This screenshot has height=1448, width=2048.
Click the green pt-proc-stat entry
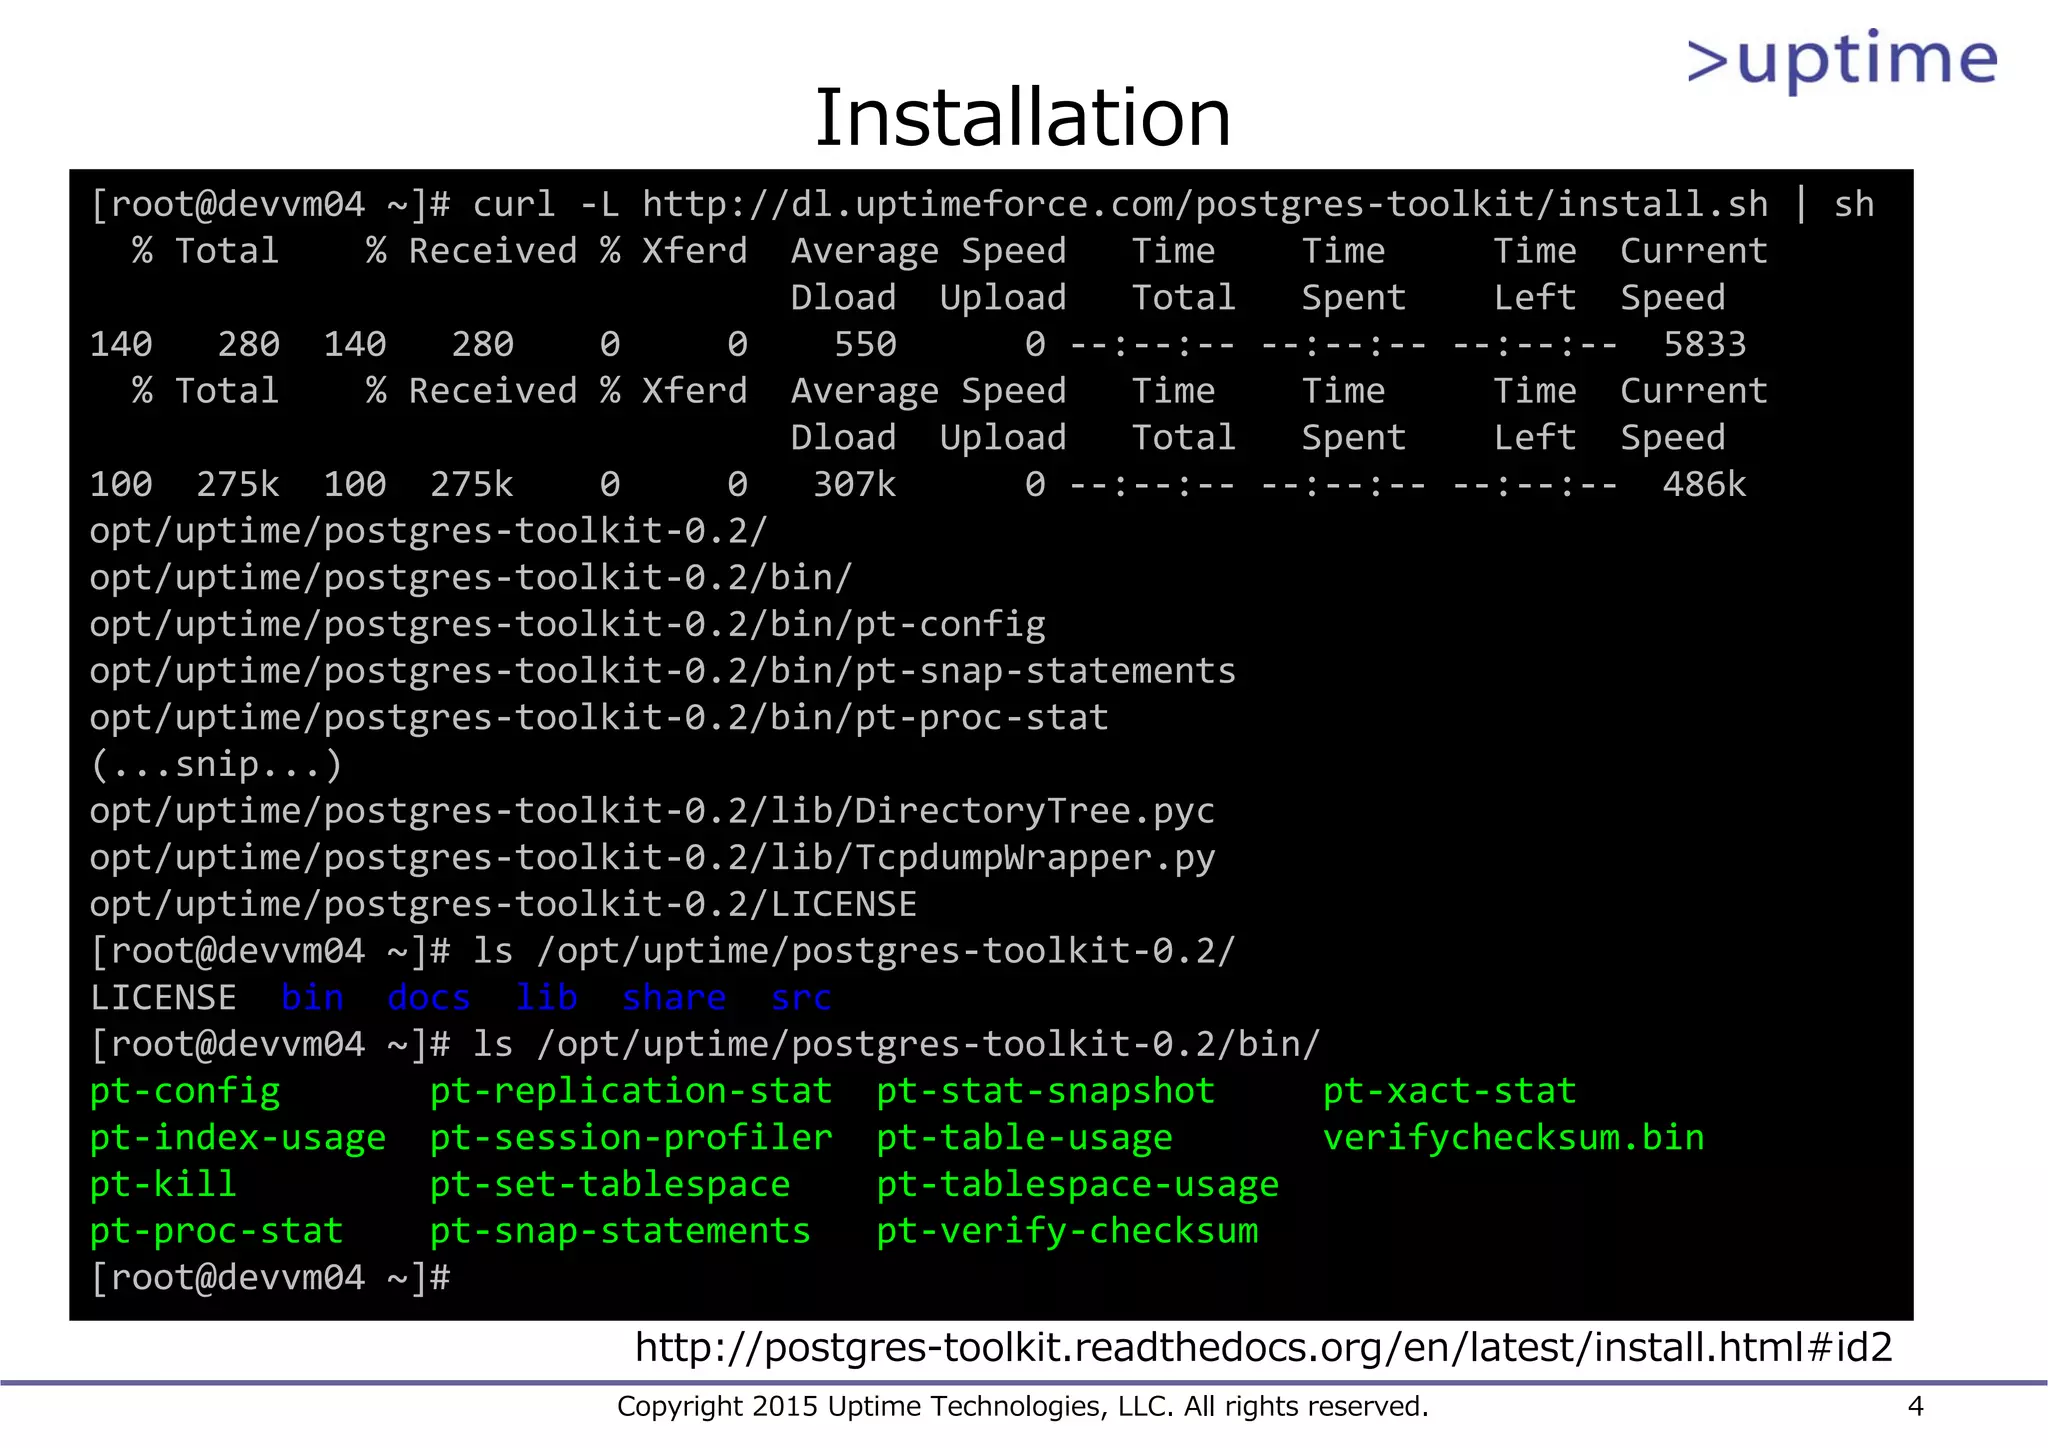click(217, 1231)
